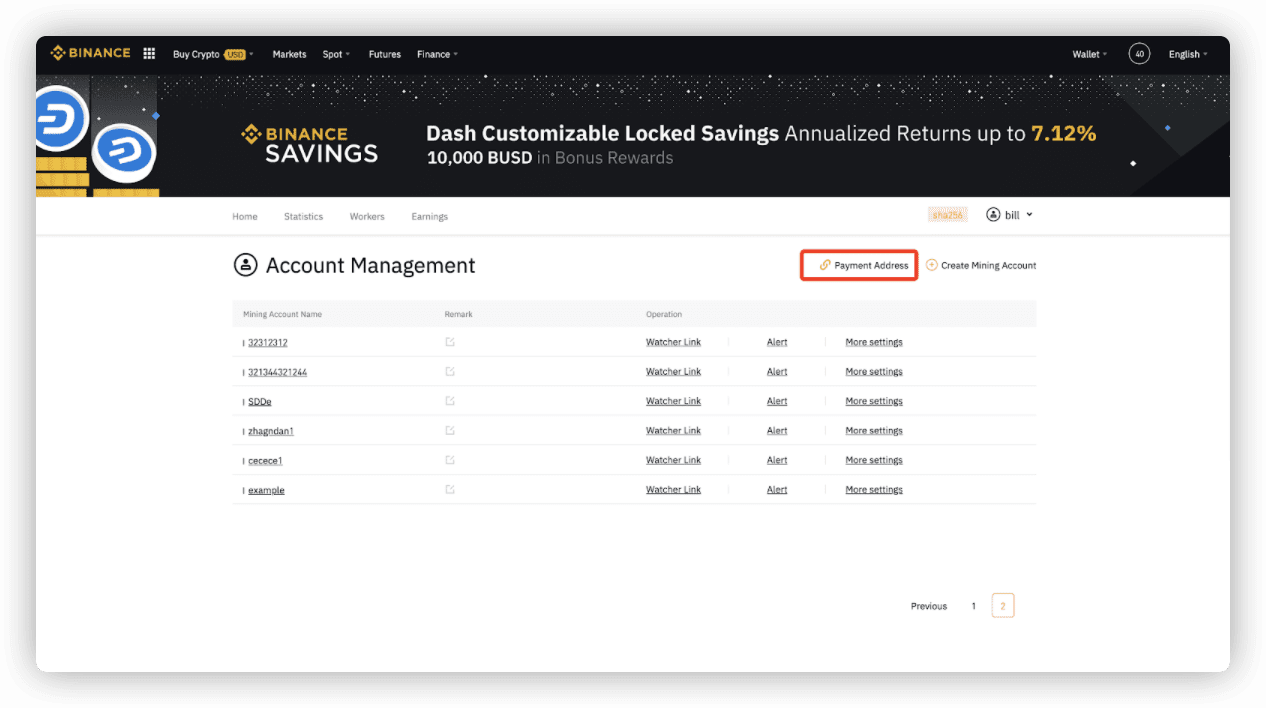Open Watcher Link for cecece1

point(673,460)
